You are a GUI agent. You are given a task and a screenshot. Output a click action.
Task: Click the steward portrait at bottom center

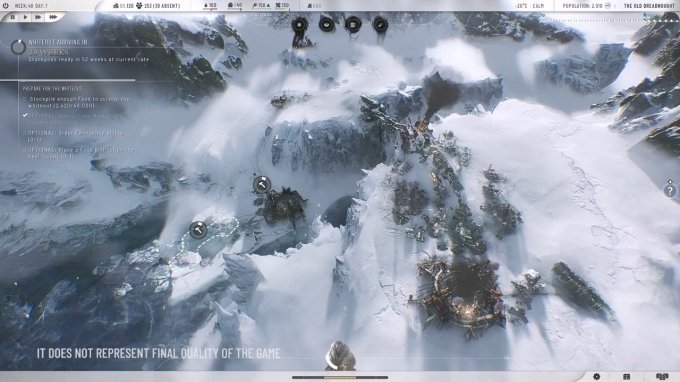point(340,356)
